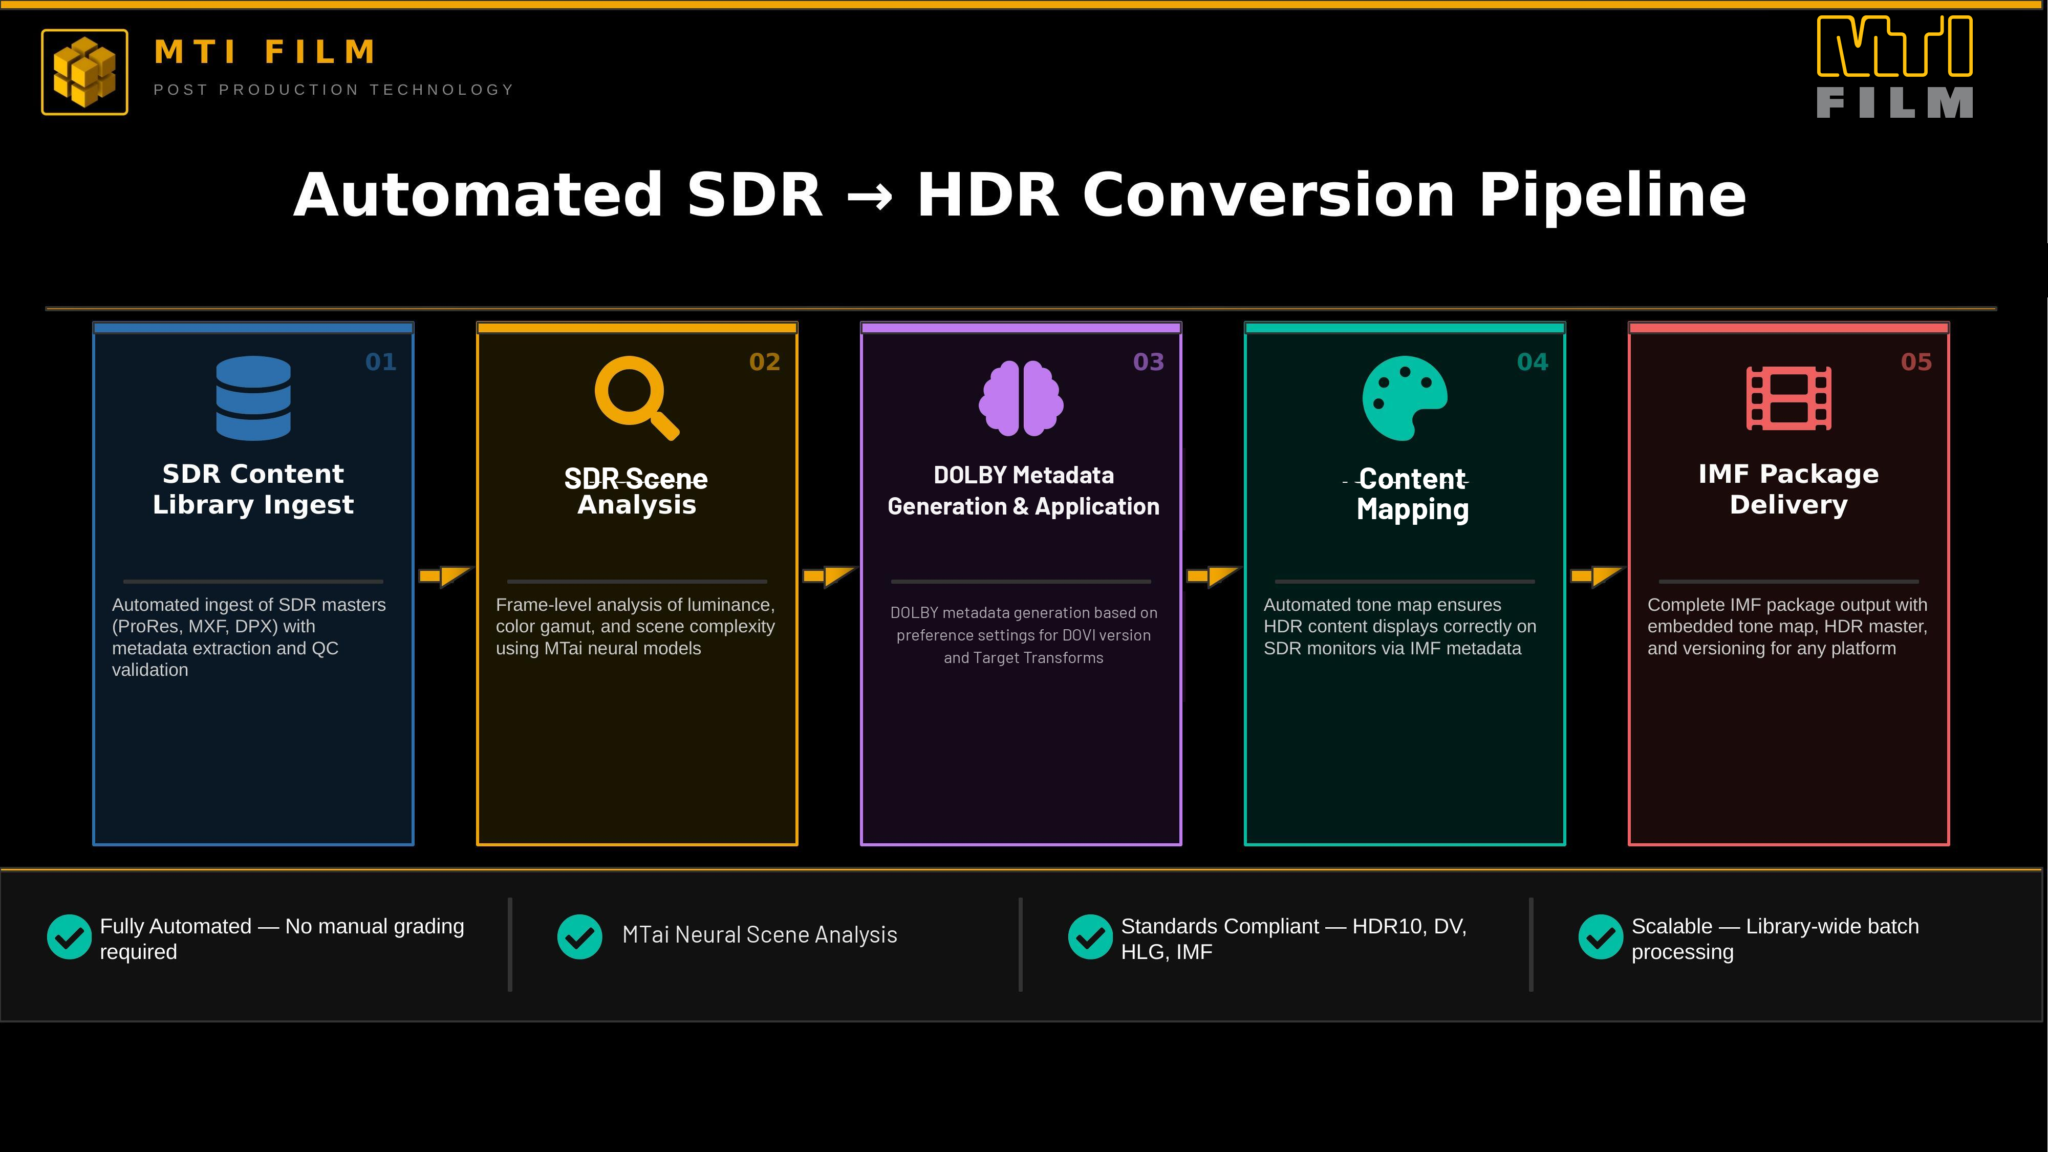The width and height of the screenshot is (2048, 1152).
Task: Click the red film strip icon
Action: (x=1789, y=398)
